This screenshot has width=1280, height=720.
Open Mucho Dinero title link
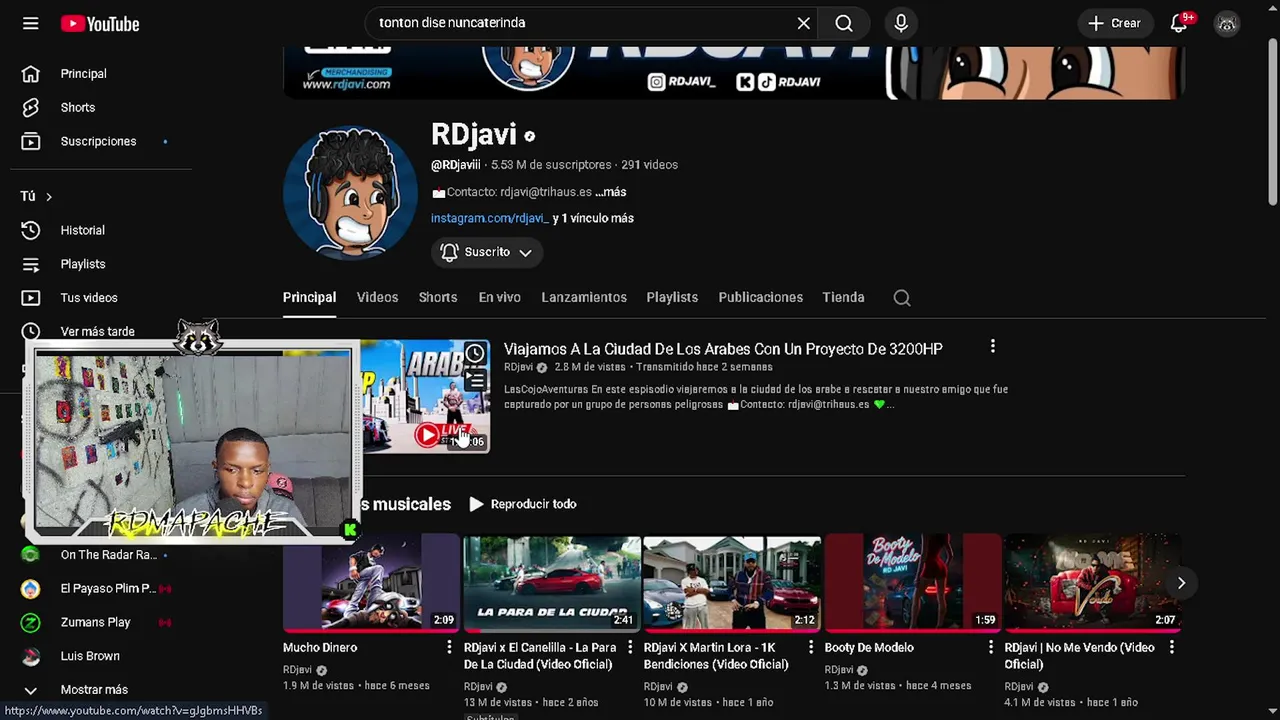click(320, 648)
